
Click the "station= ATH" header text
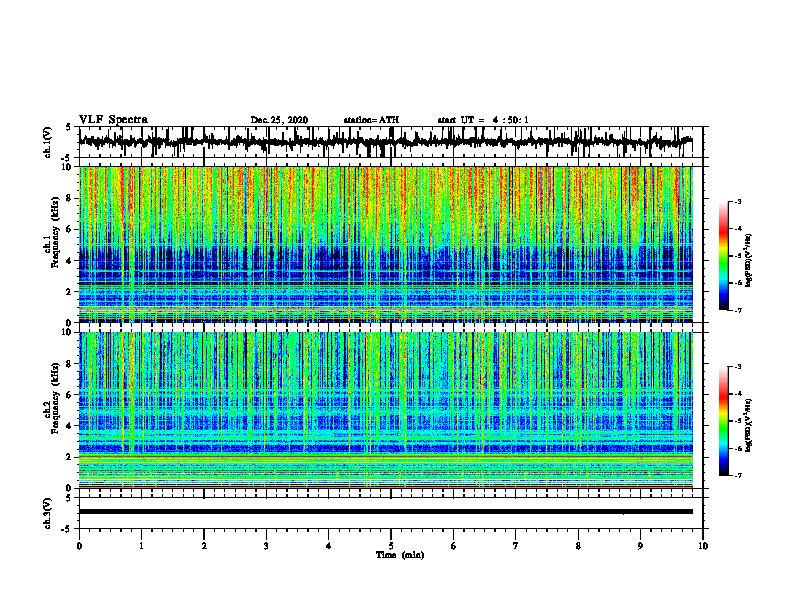click(x=371, y=120)
